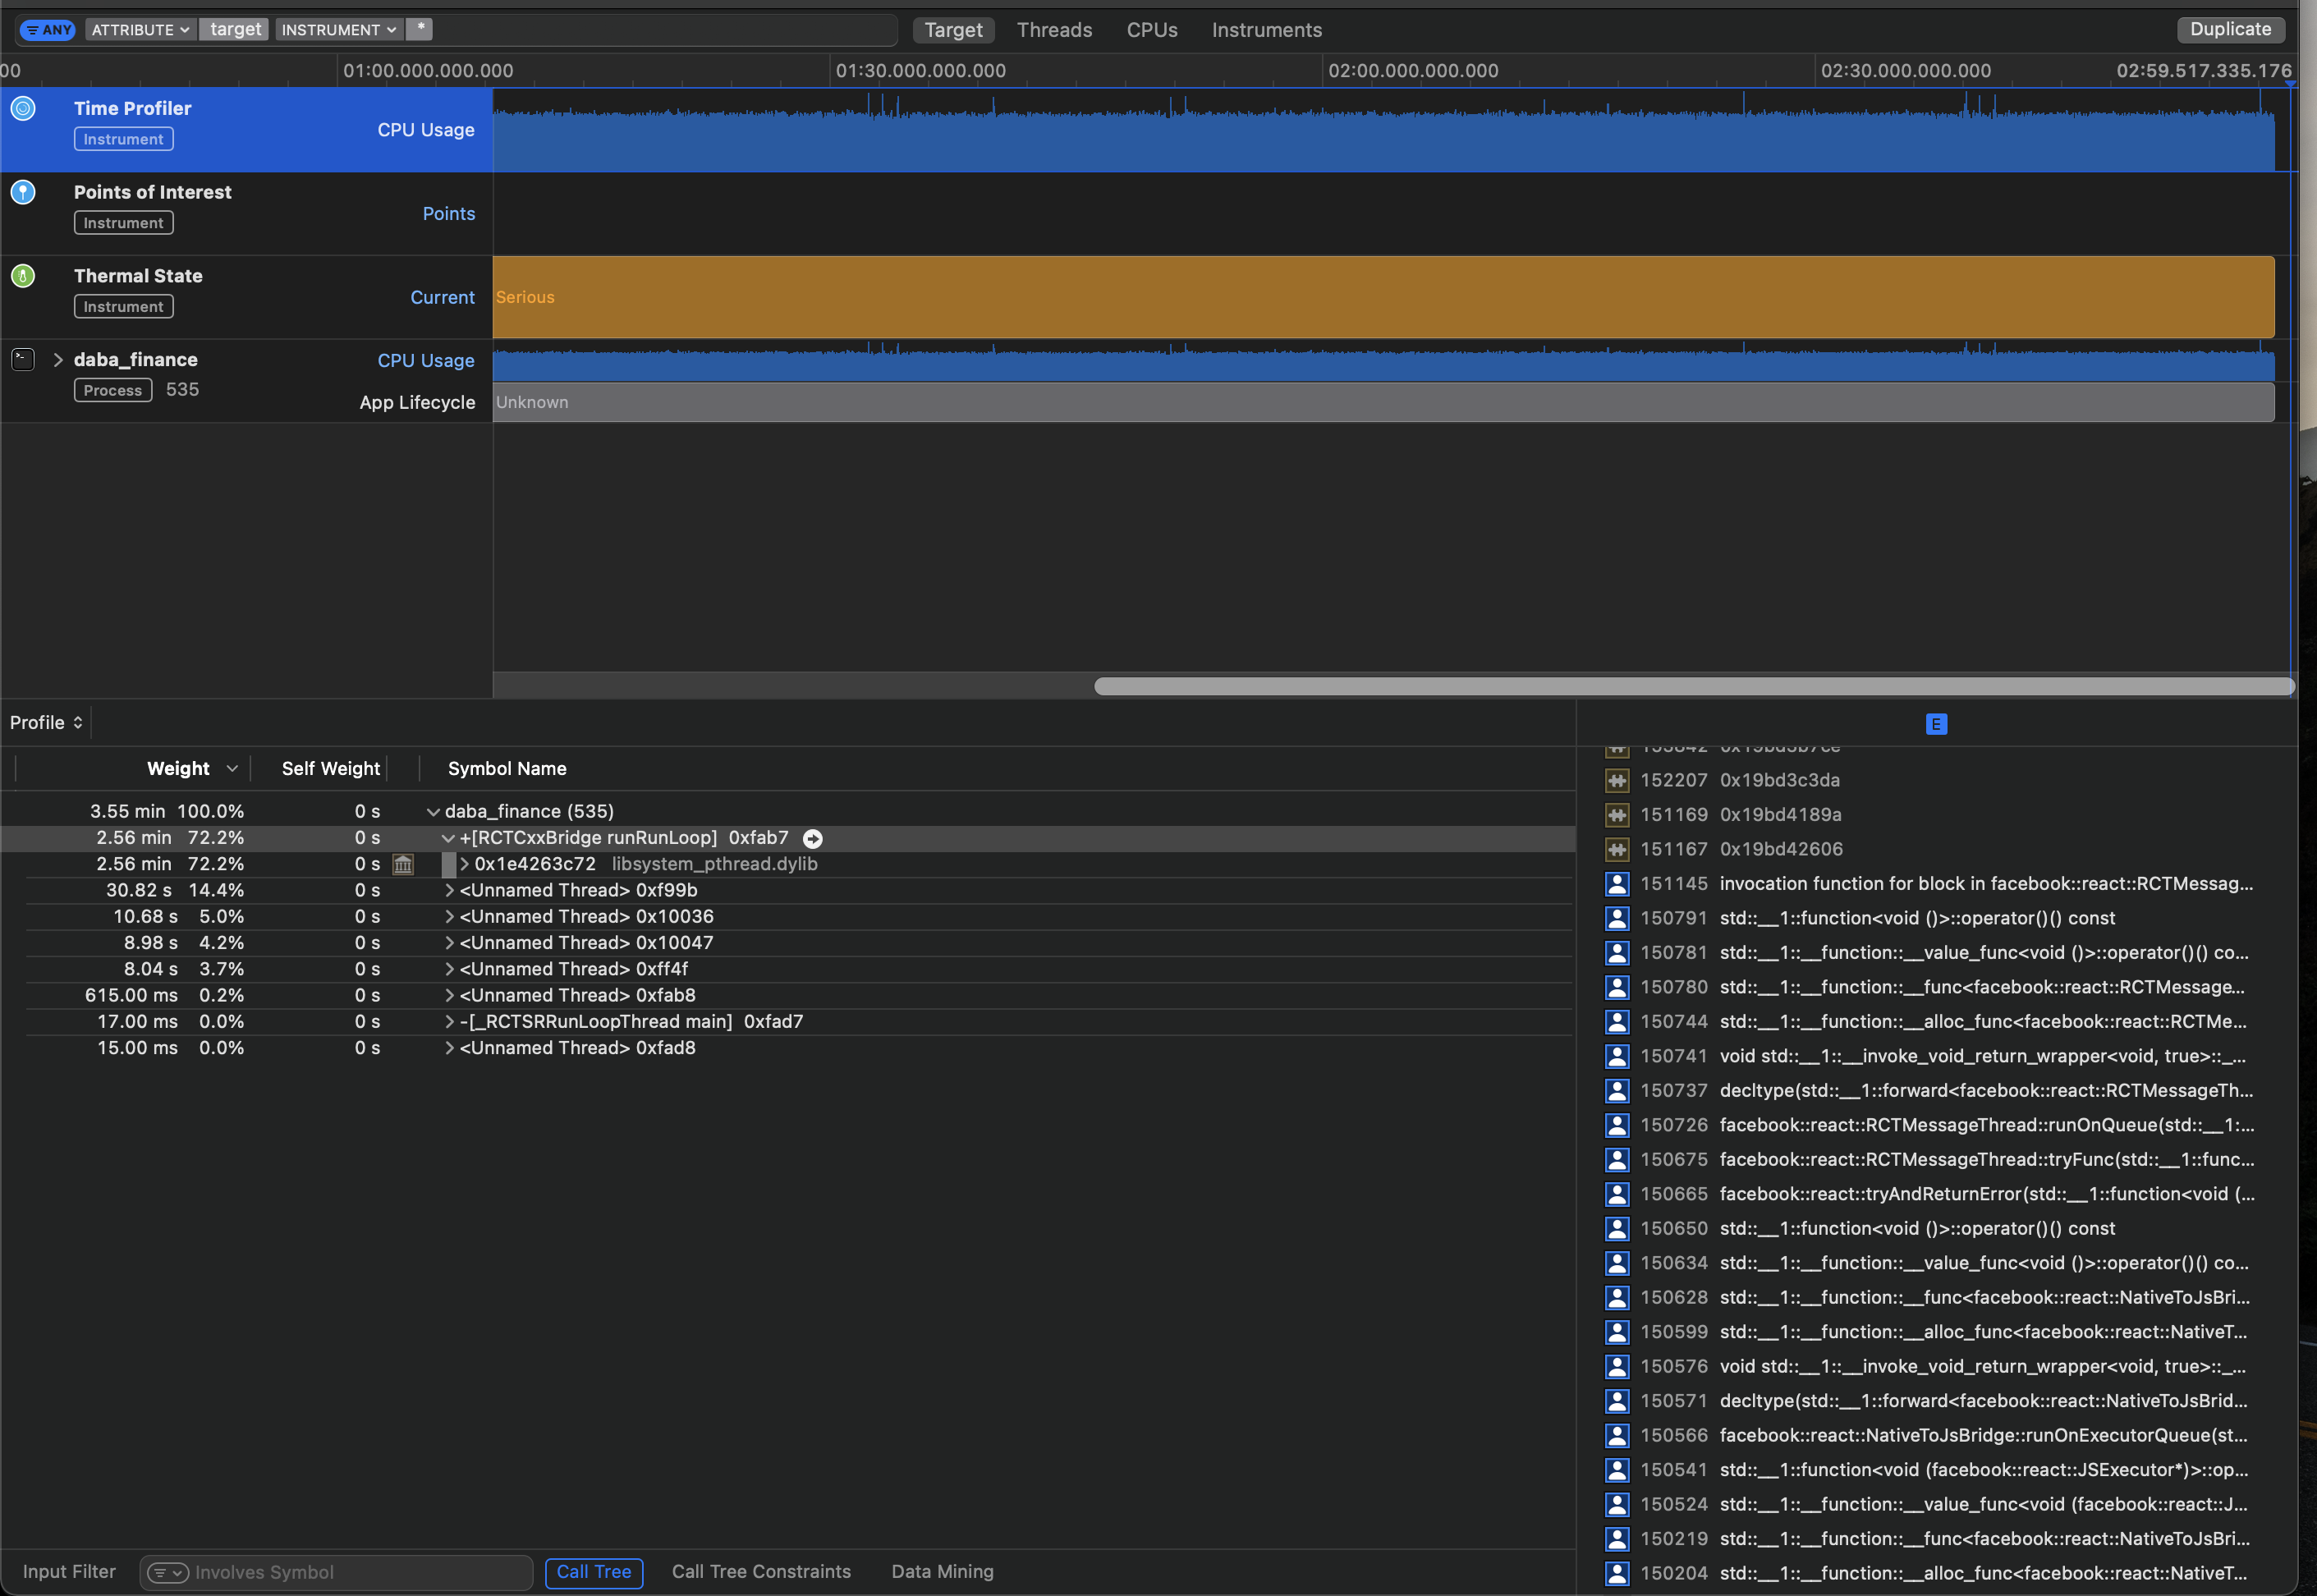This screenshot has height=1596, width=2317.
Task: Click the Points of Interest pin icon
Action: tap(23, 192)
